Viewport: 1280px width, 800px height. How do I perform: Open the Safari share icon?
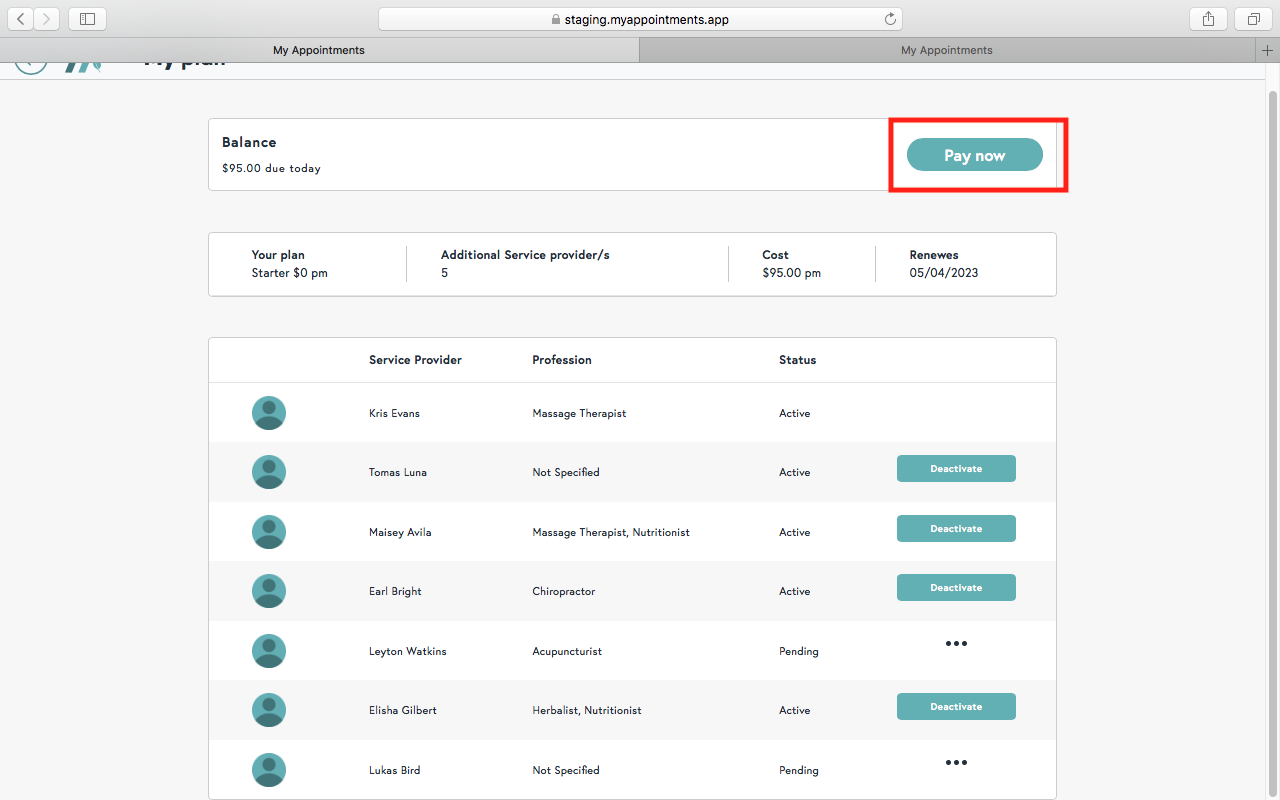[x=1208, y=19]
